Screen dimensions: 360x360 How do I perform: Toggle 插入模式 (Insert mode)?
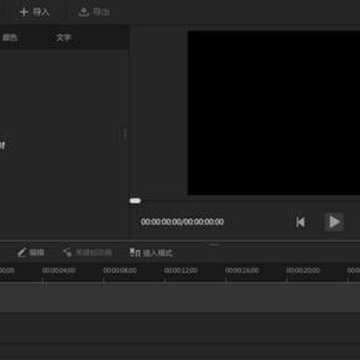(x=151, y=253)
